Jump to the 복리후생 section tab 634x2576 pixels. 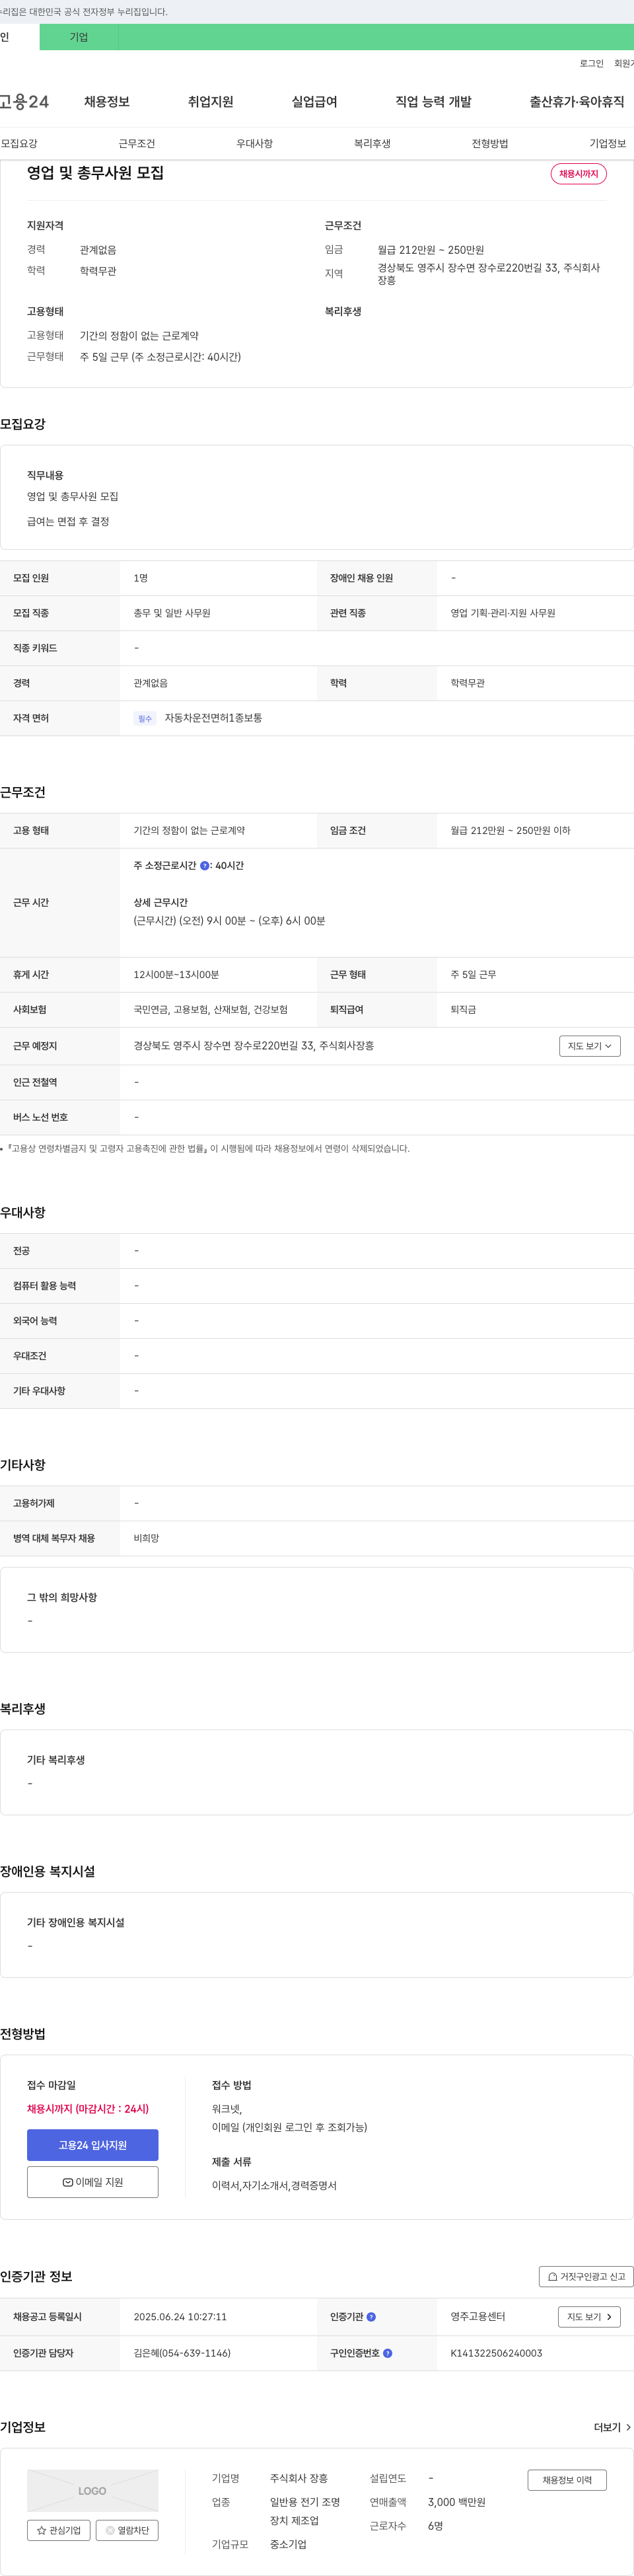pos(372,144)
